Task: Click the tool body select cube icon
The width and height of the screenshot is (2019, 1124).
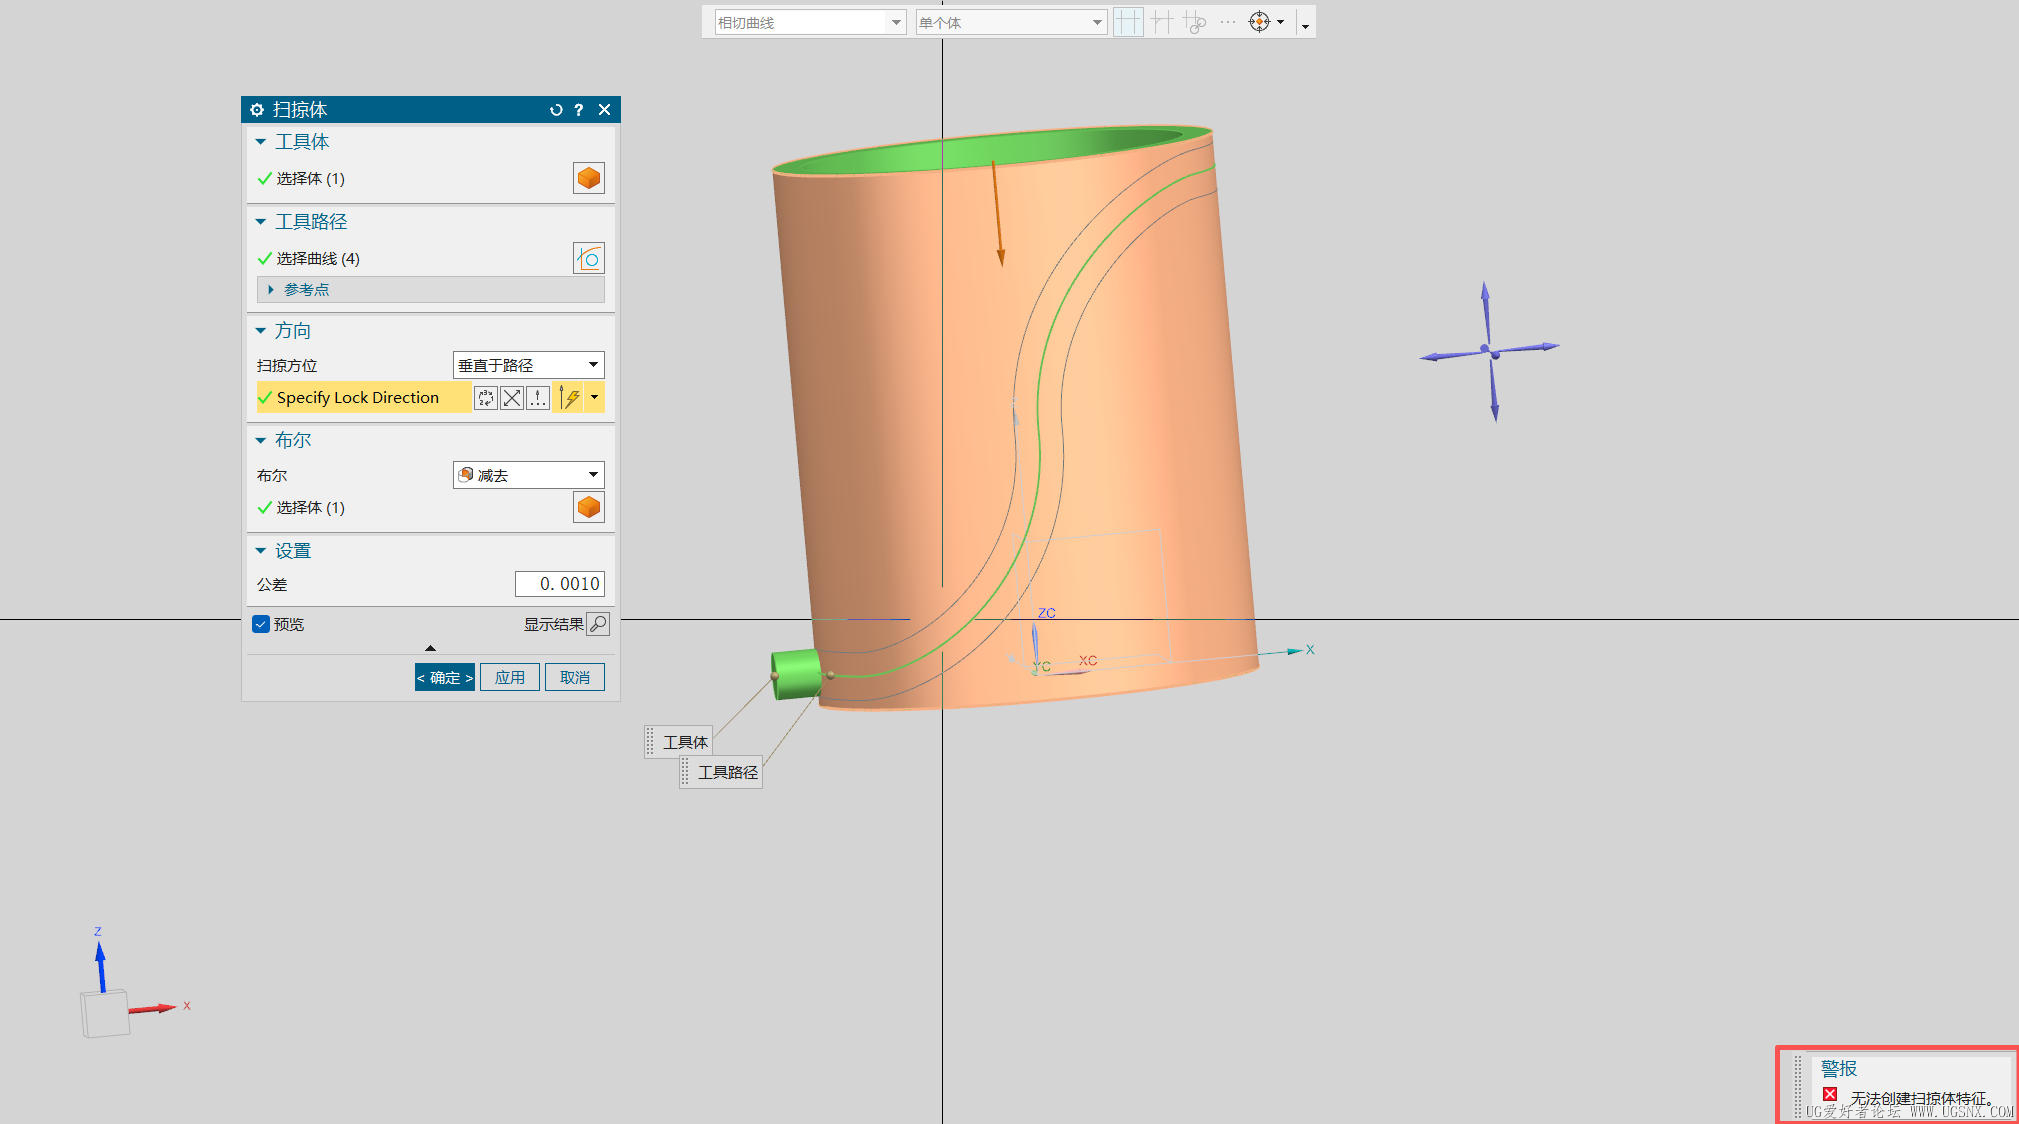Action: pyautogui.click(x=589, y=178)
